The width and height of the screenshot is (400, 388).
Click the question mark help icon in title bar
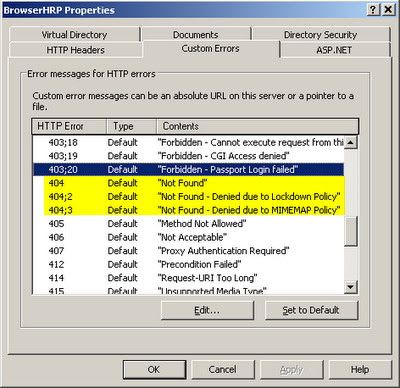pos(373,10)
